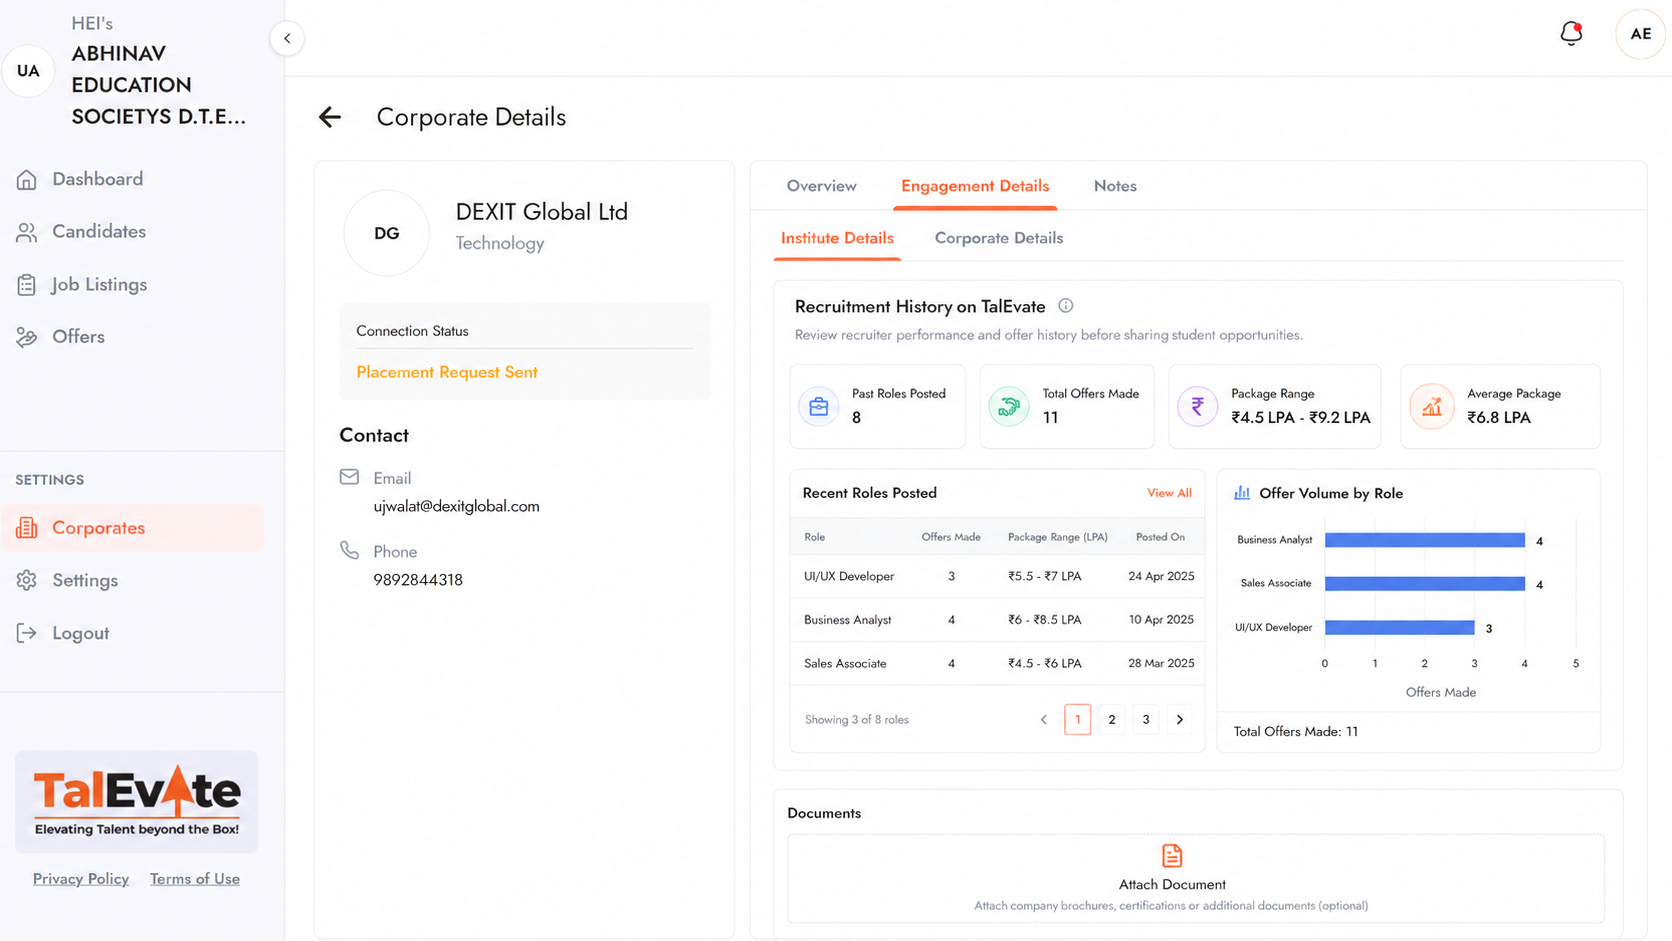Screen dimensions: 1672x941
Task: Click the Offer Volume bar chart icon
Action: (x=1242, y=493)
